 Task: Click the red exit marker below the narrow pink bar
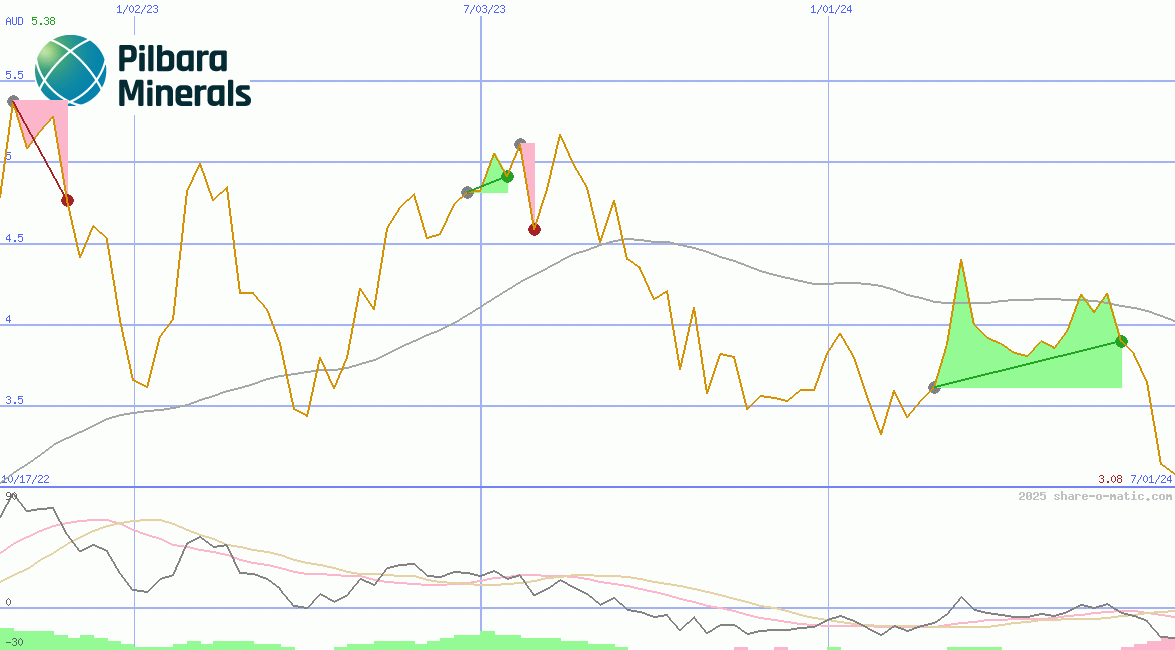(534, 229)
